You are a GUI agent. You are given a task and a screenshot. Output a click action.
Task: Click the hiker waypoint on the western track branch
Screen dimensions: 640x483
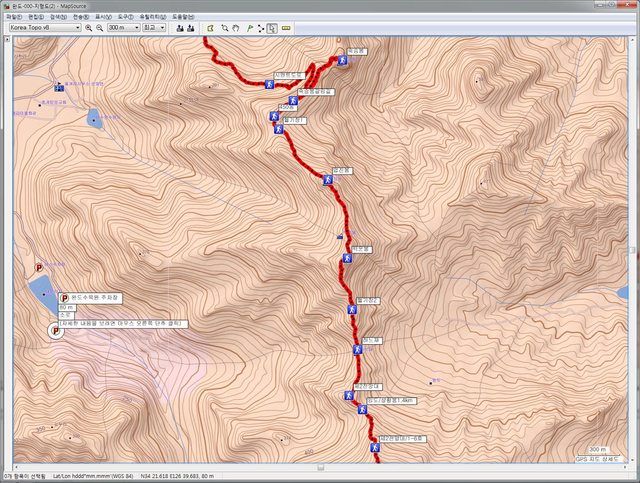[269, 85]
